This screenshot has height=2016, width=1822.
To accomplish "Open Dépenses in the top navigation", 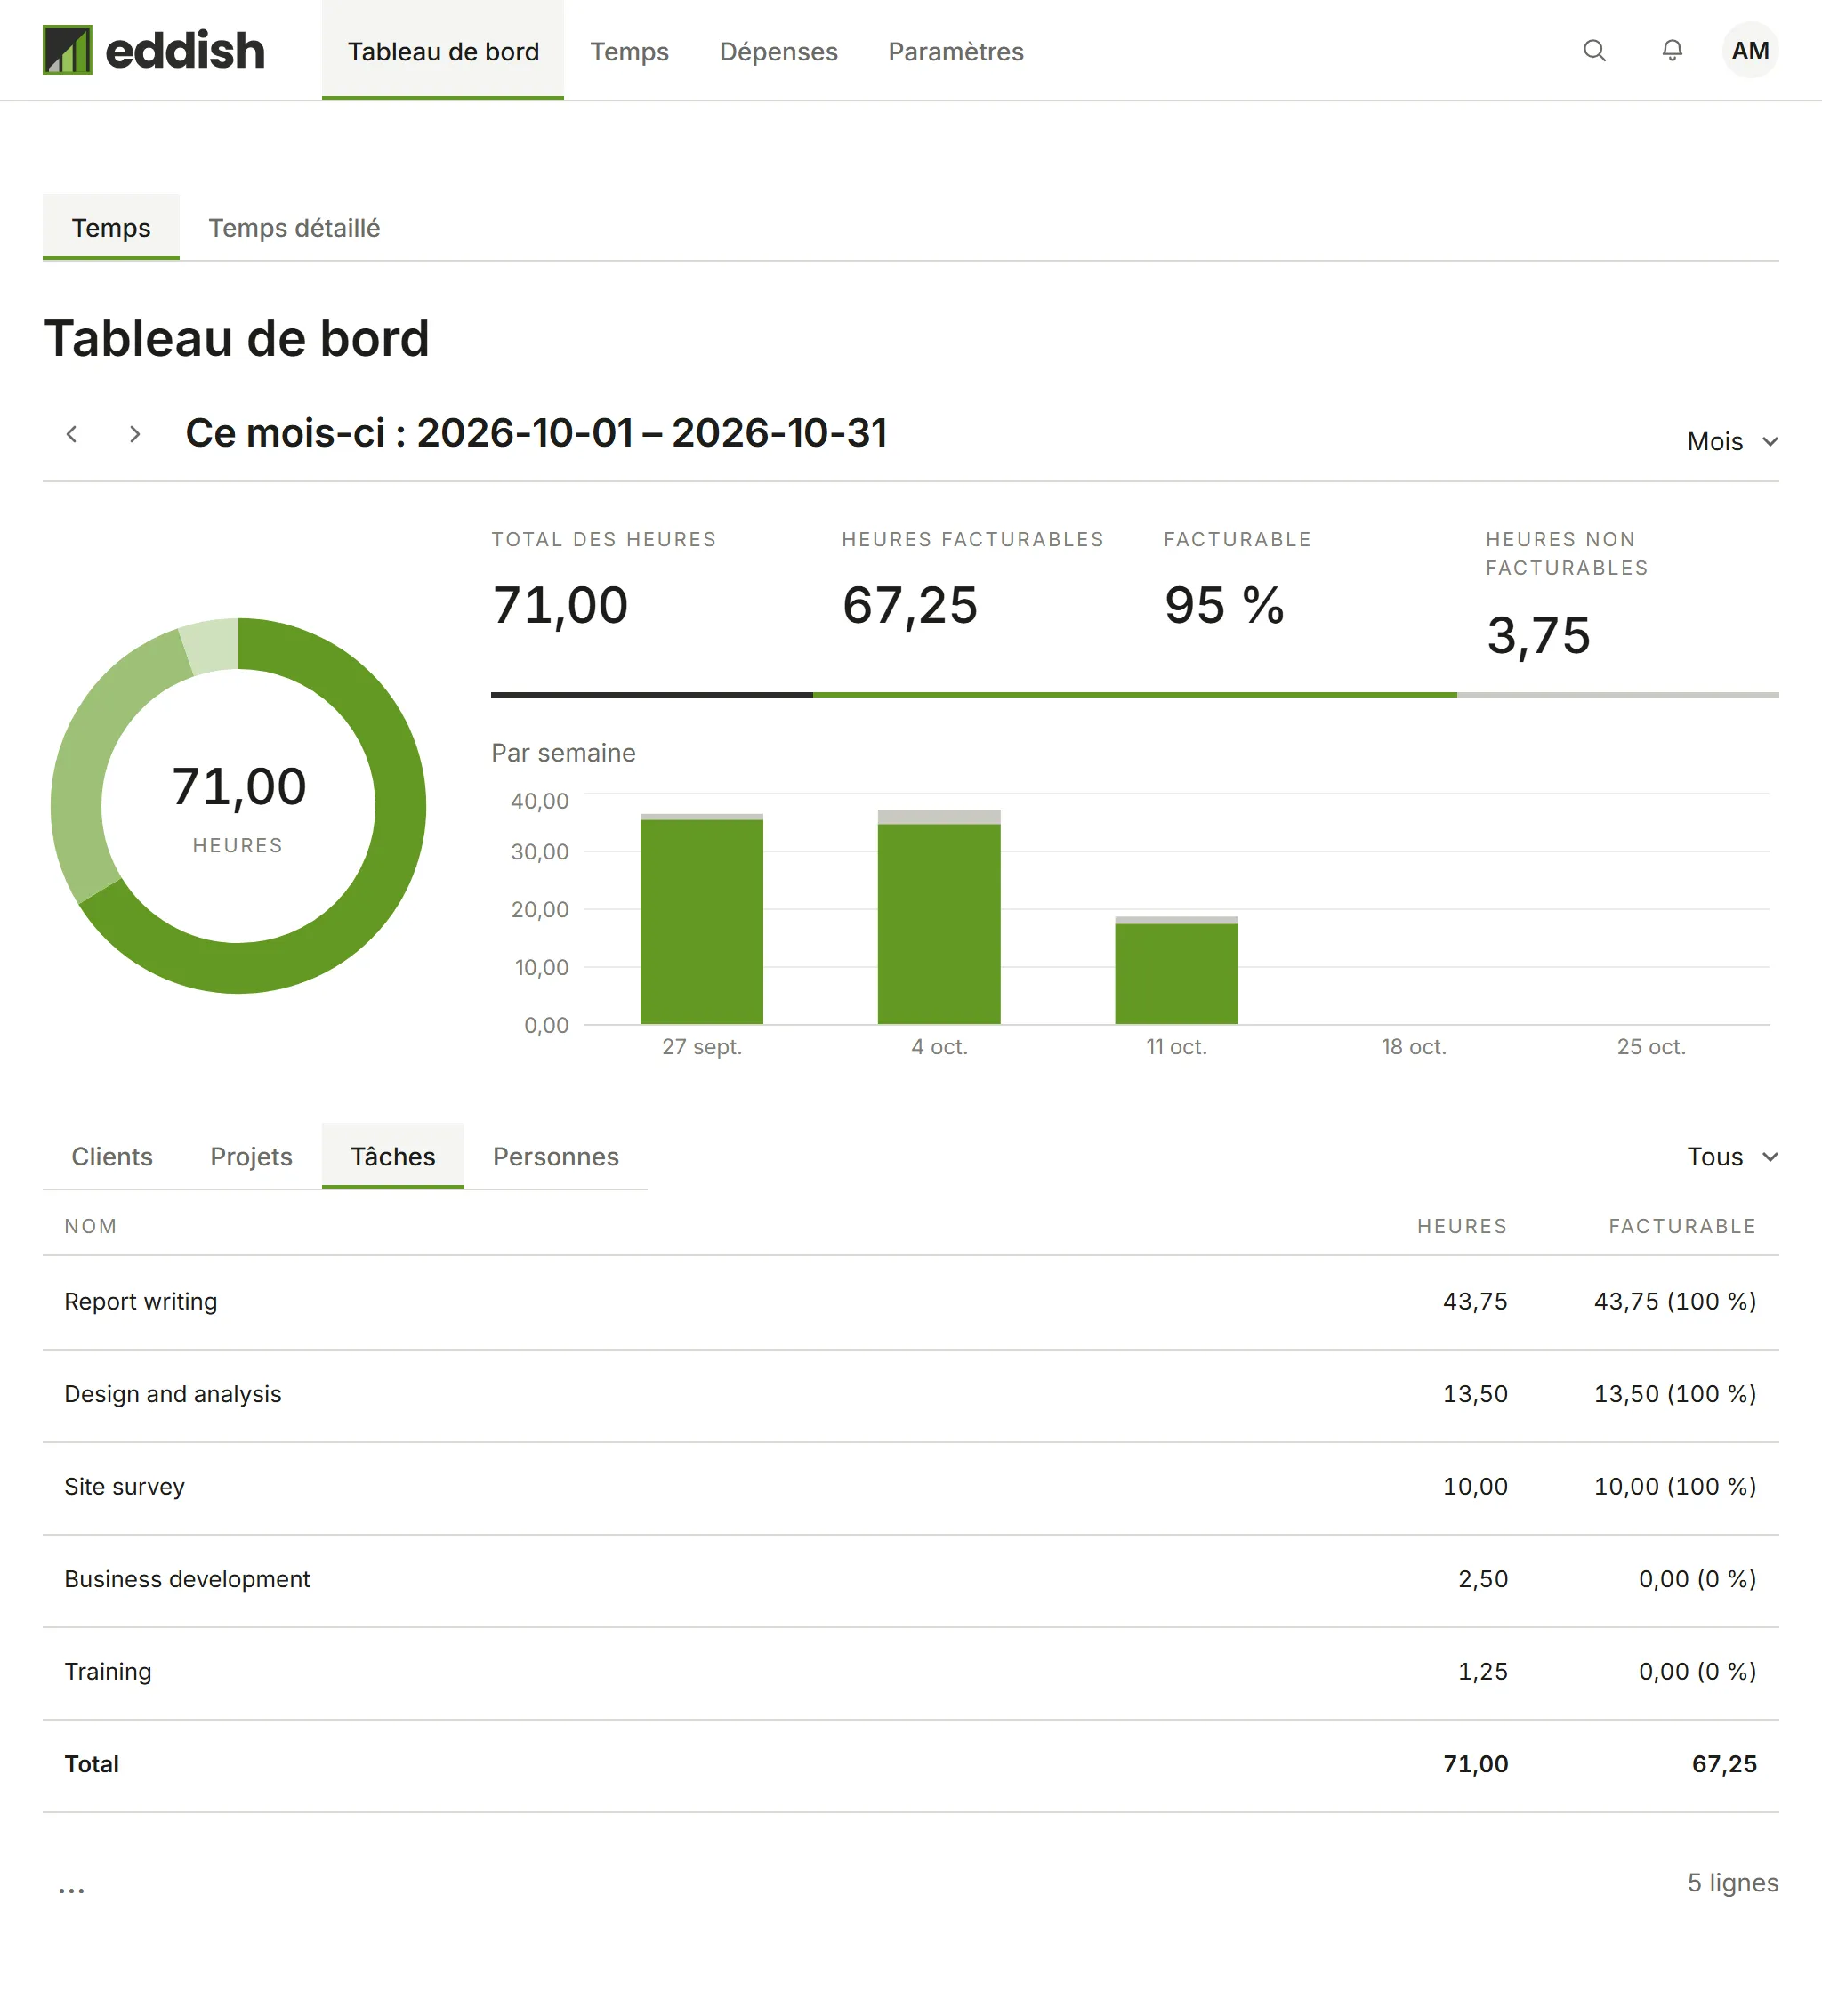I will click(778, 51).
